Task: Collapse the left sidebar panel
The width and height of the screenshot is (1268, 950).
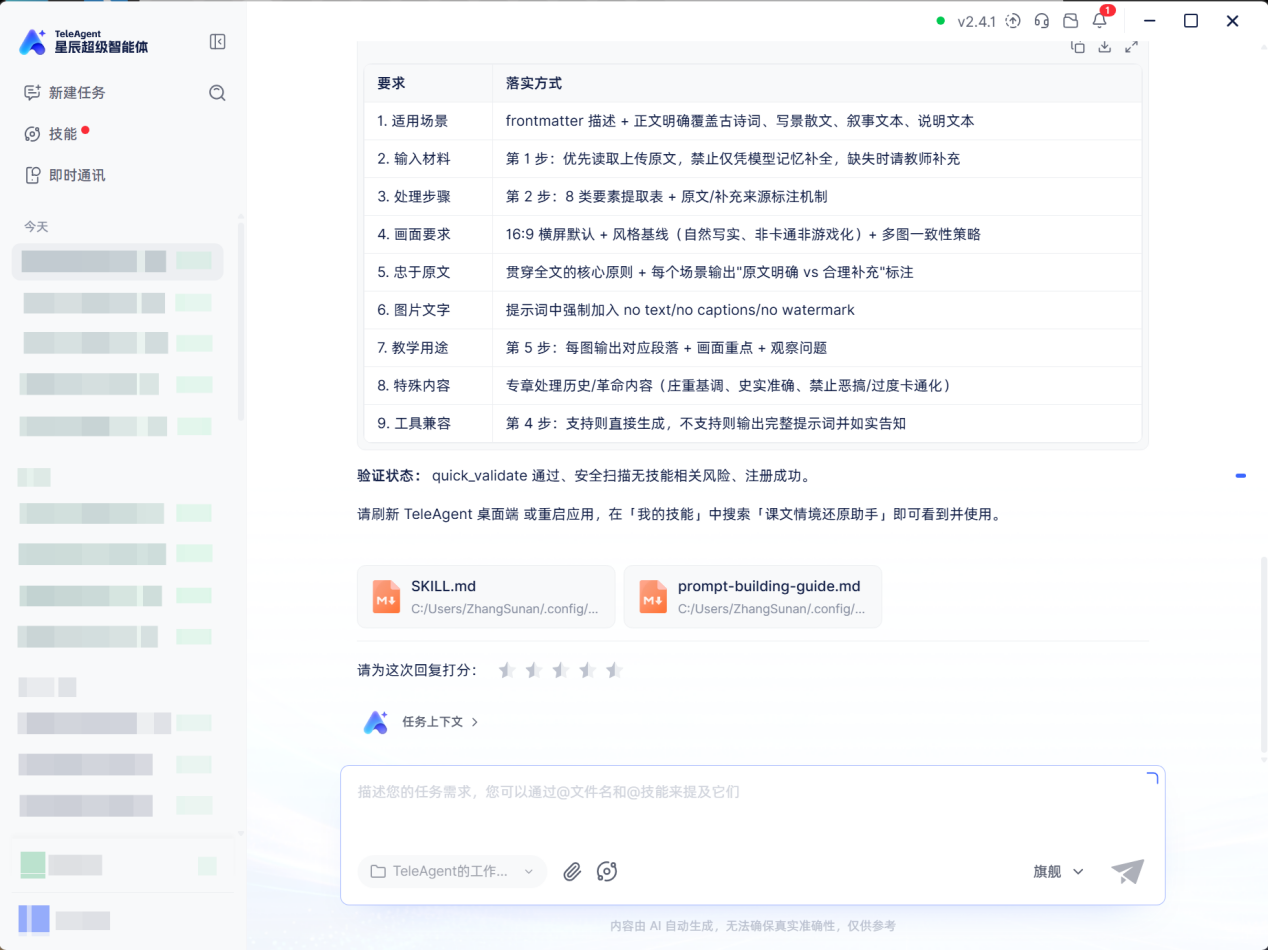Action: tap(217, 42)
